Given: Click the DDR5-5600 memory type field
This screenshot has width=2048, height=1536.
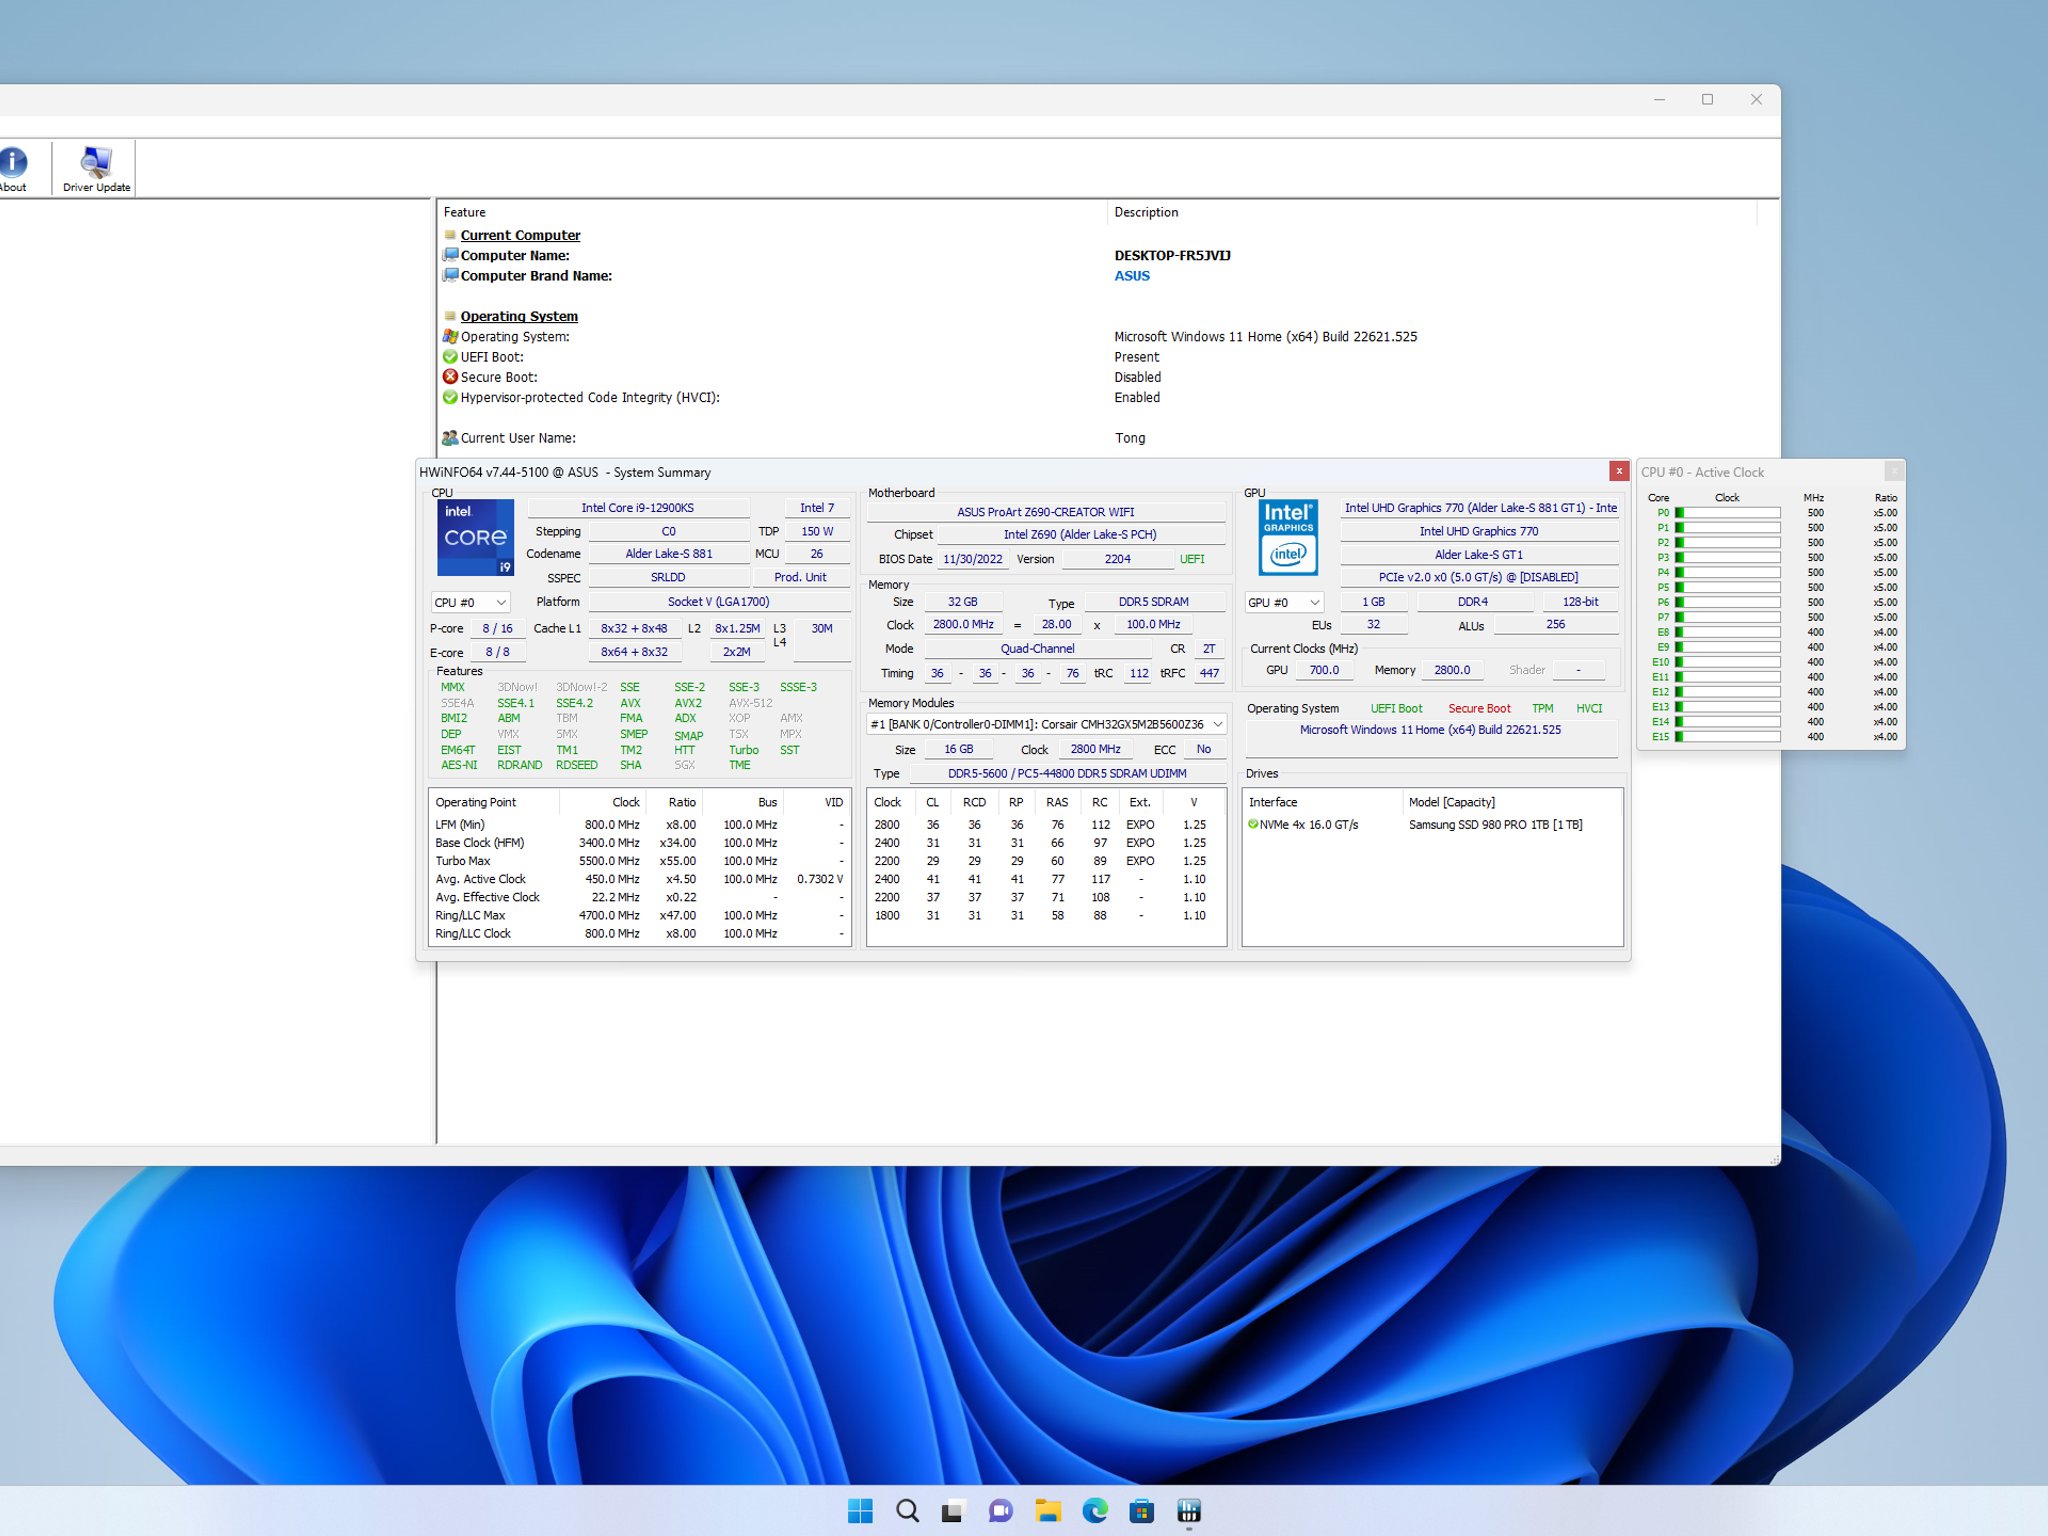Looking at the screenshot, I should [x=1067, y=773].
